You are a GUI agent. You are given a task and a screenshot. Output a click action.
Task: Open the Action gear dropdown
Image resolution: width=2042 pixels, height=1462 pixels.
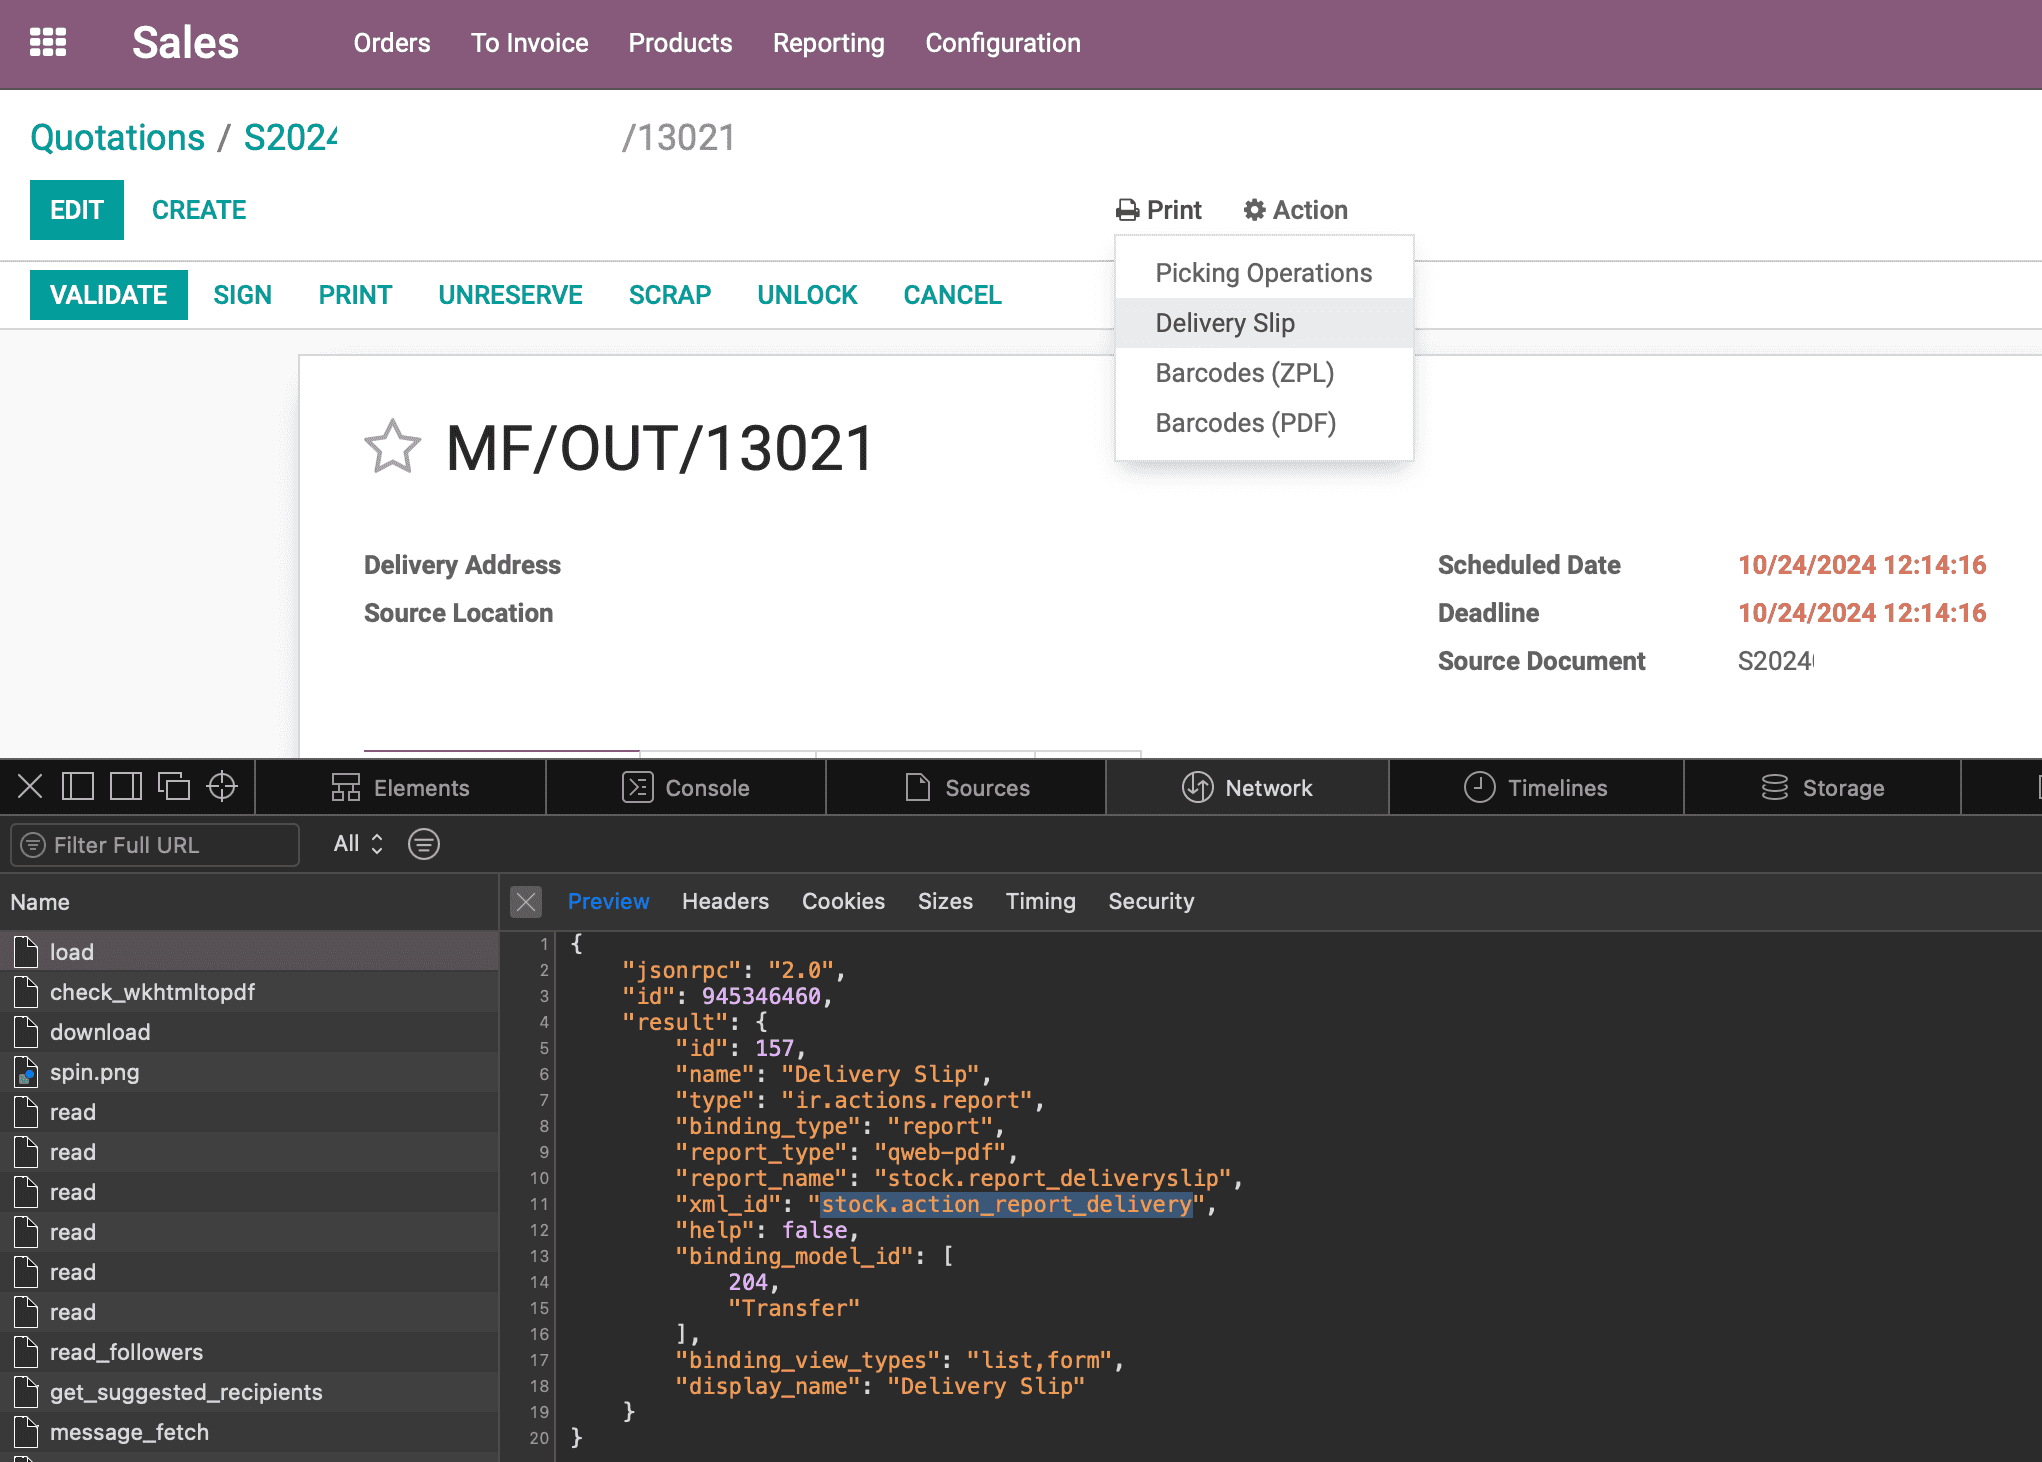pos(1296,210)
